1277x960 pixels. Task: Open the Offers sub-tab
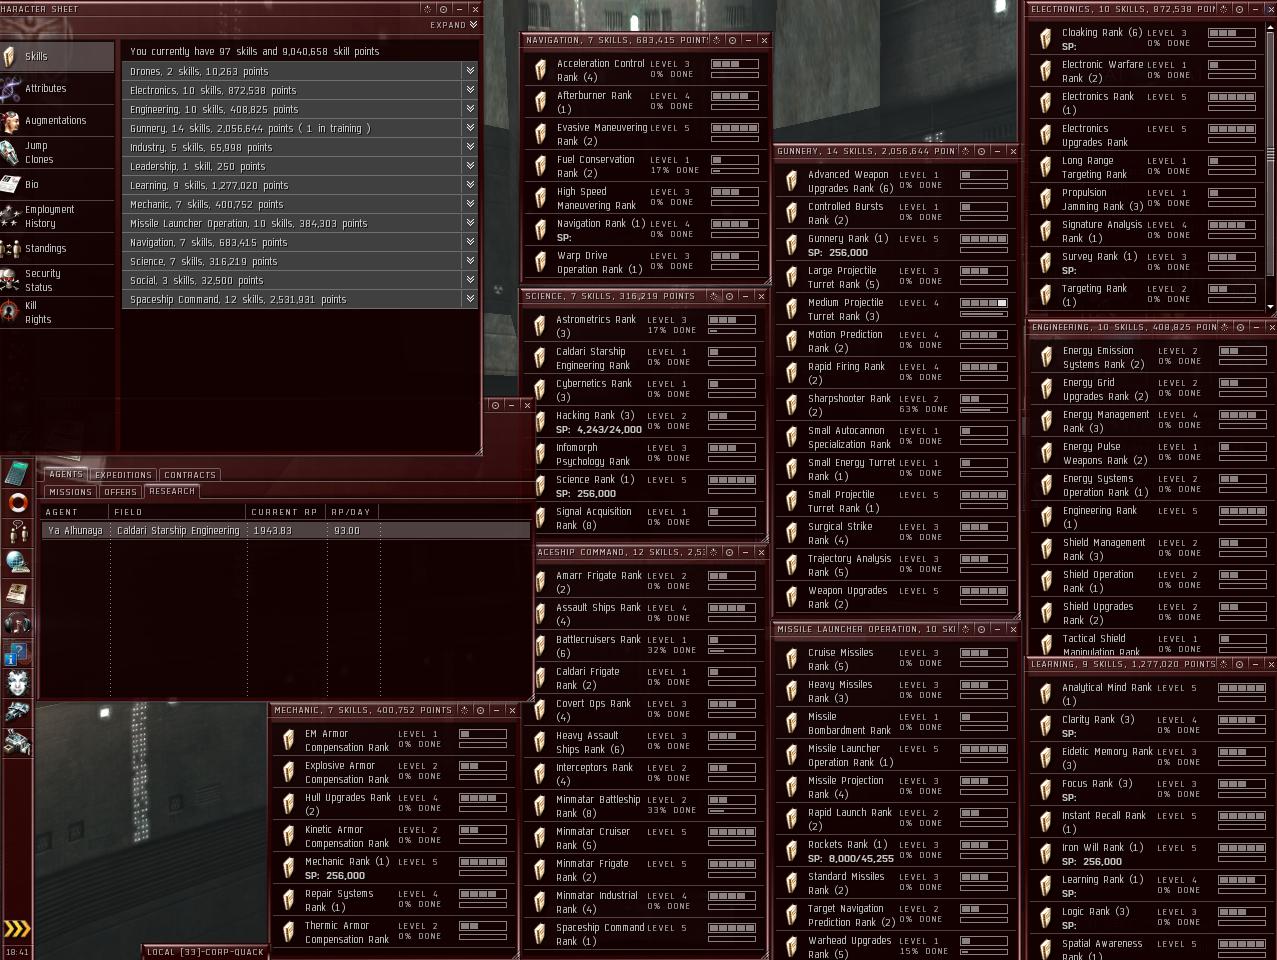pos(120,492)
